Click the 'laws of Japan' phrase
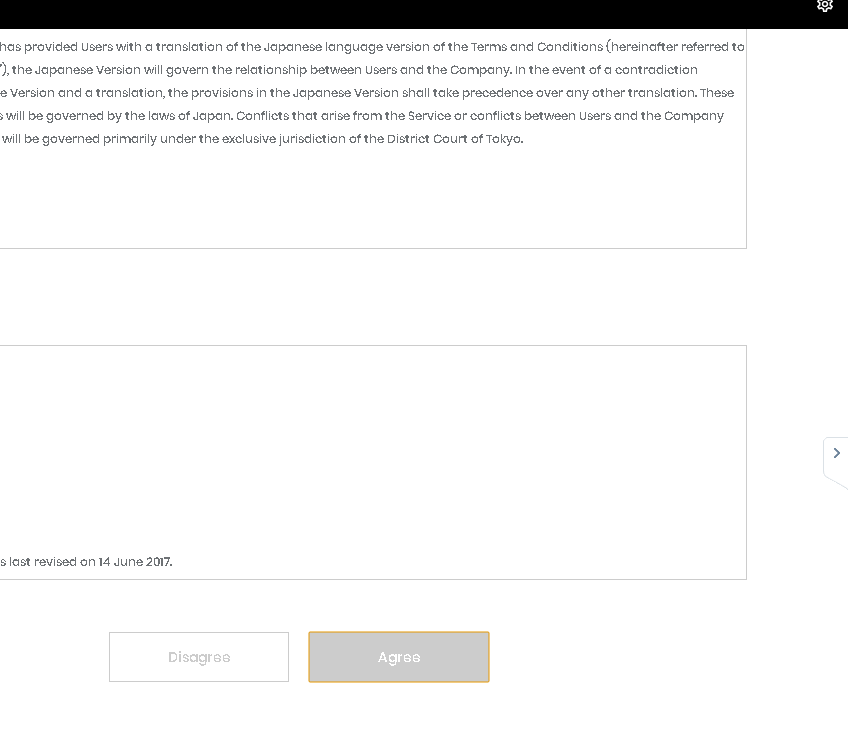848x738 pixels. coord(178,116)
